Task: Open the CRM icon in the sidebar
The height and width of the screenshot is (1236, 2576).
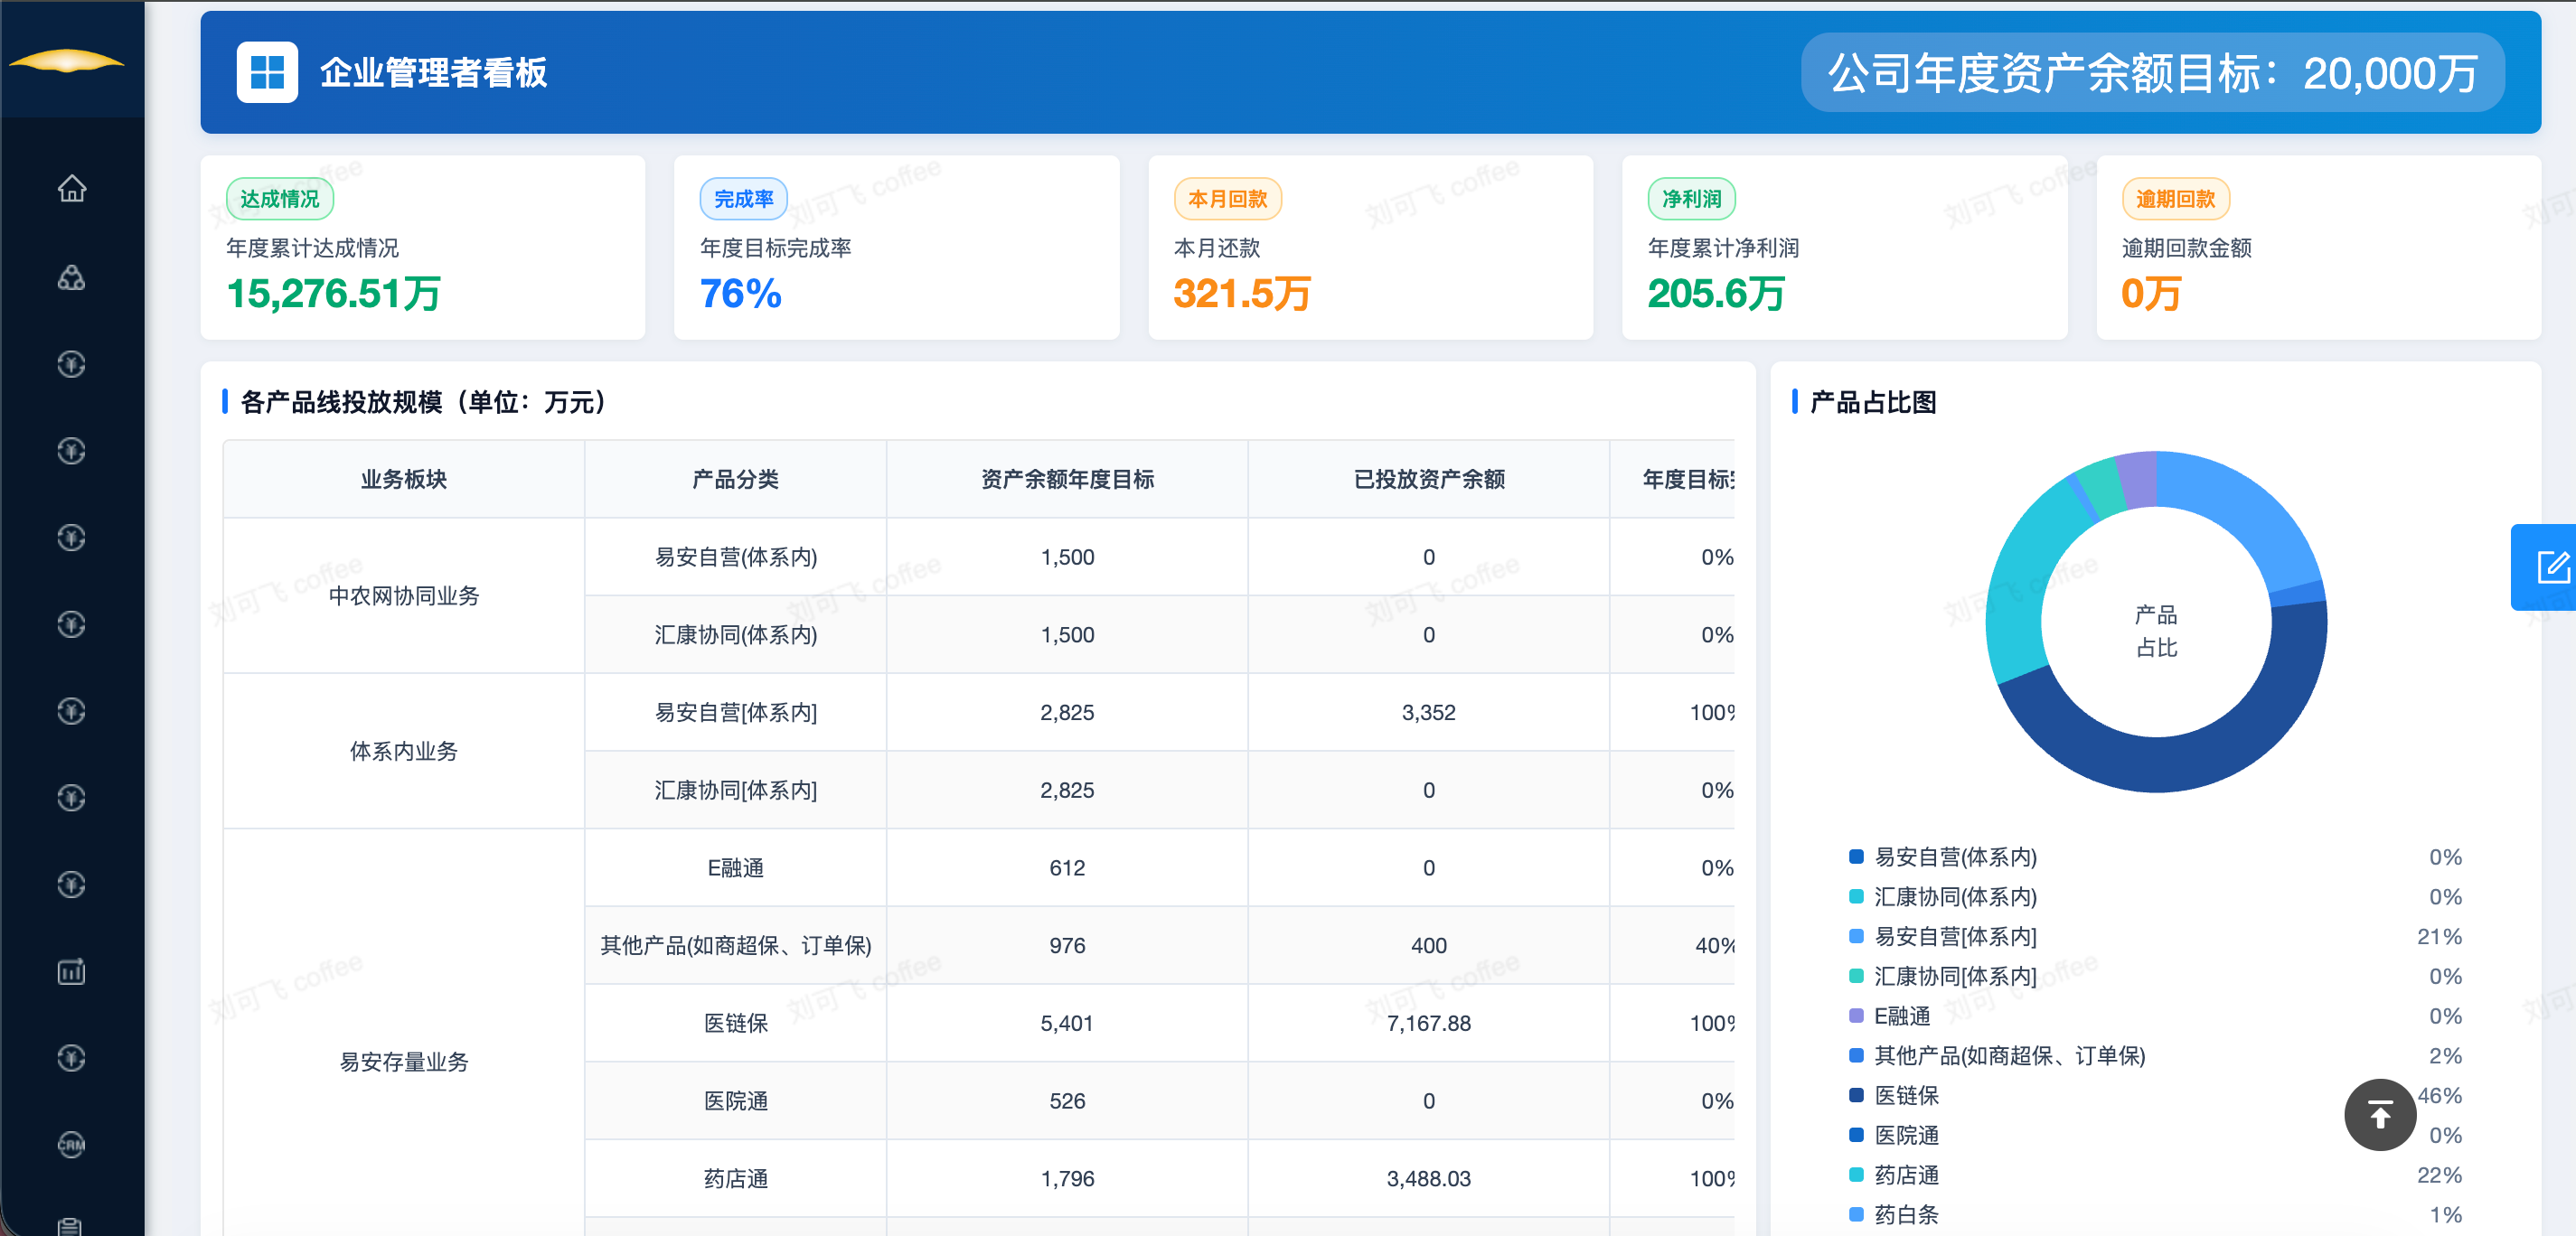Action: click(71, 1144)
